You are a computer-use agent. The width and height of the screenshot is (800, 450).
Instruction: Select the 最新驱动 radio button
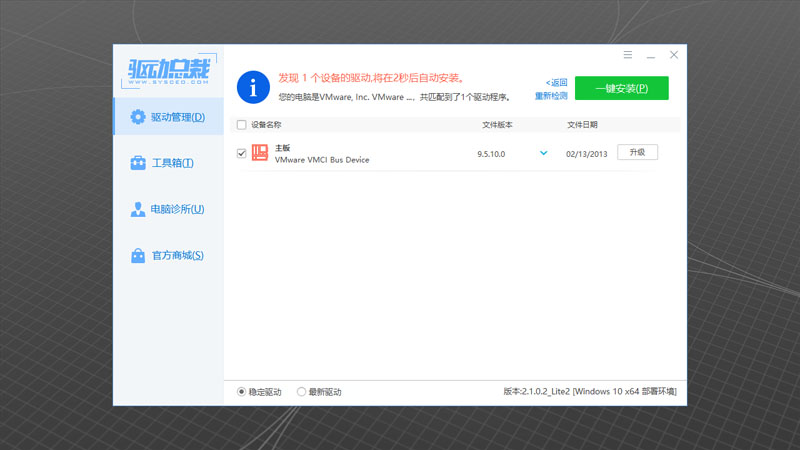[301, 392]
